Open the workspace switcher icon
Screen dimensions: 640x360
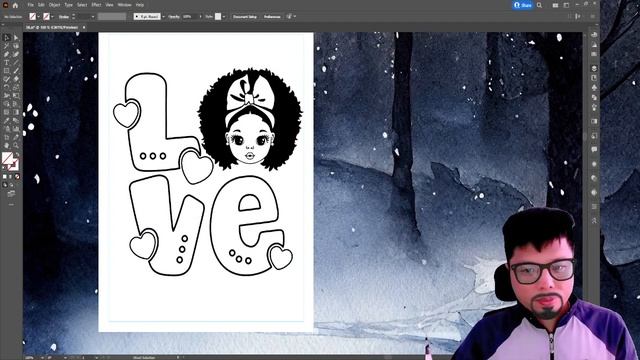pos(566,5)
